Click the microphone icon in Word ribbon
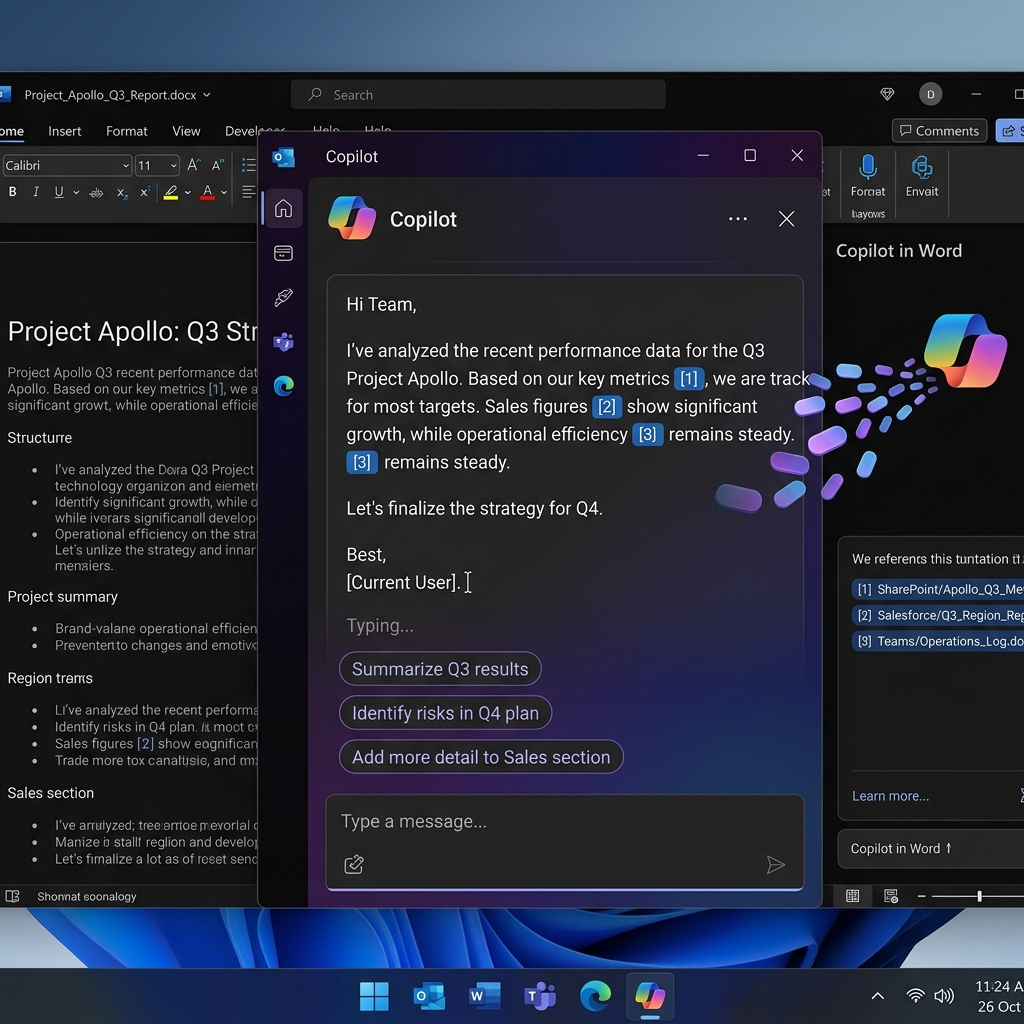Screen dimensions: 1024x1024 [x=867, y=167]
